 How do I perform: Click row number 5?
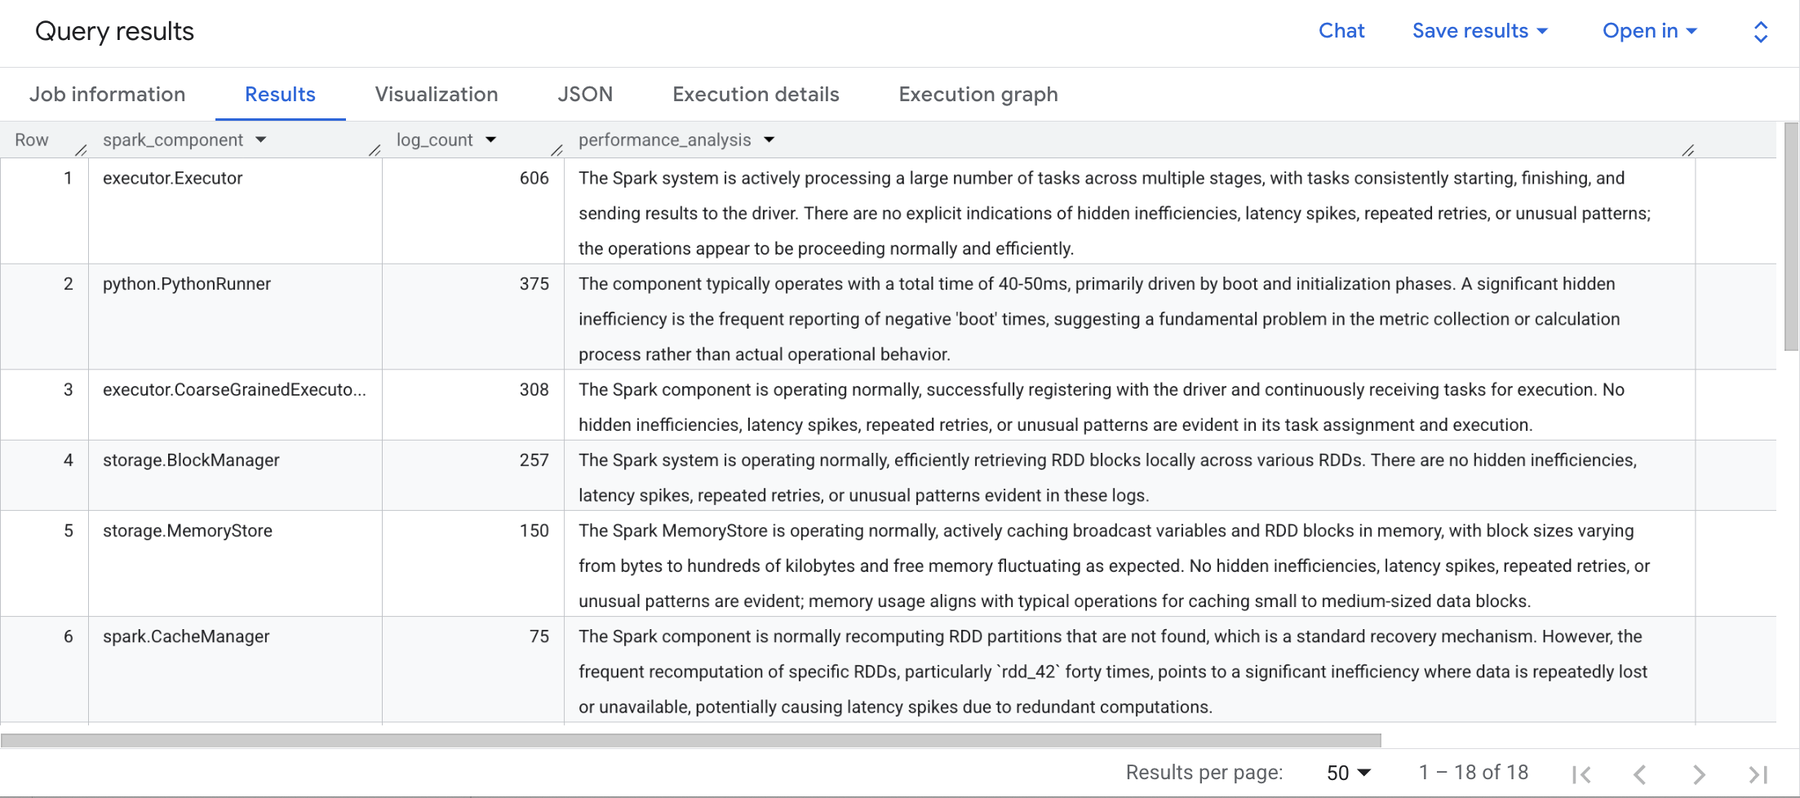coord(68,531)
